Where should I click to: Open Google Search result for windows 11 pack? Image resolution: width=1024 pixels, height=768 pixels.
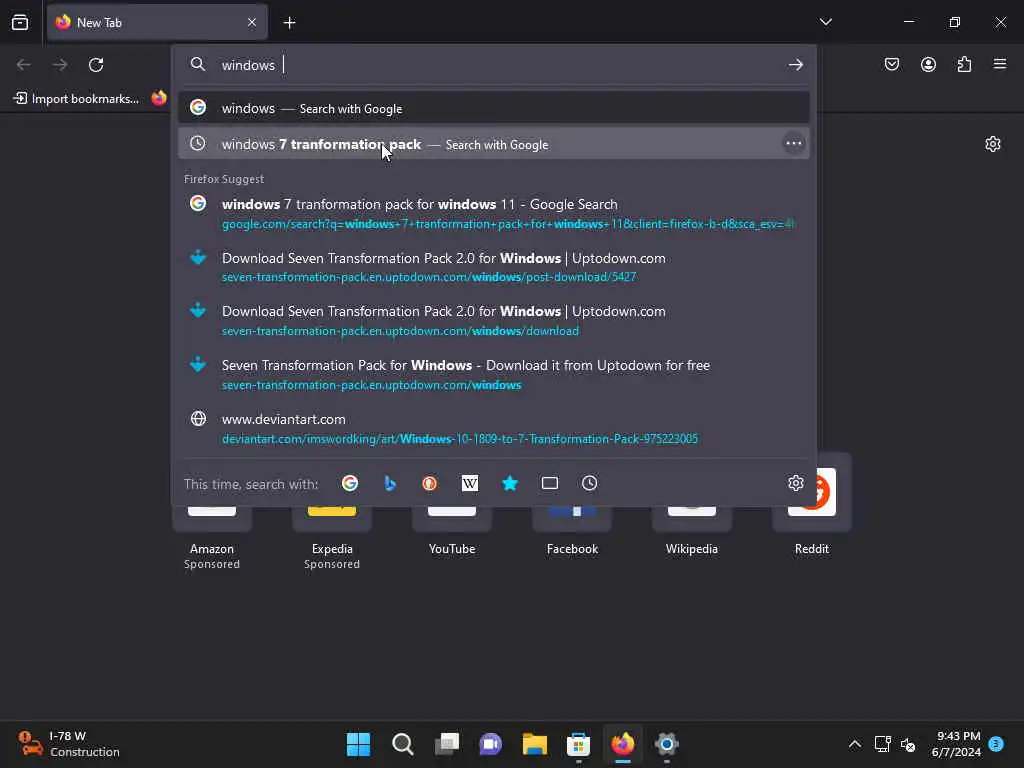tap(494, 213)
